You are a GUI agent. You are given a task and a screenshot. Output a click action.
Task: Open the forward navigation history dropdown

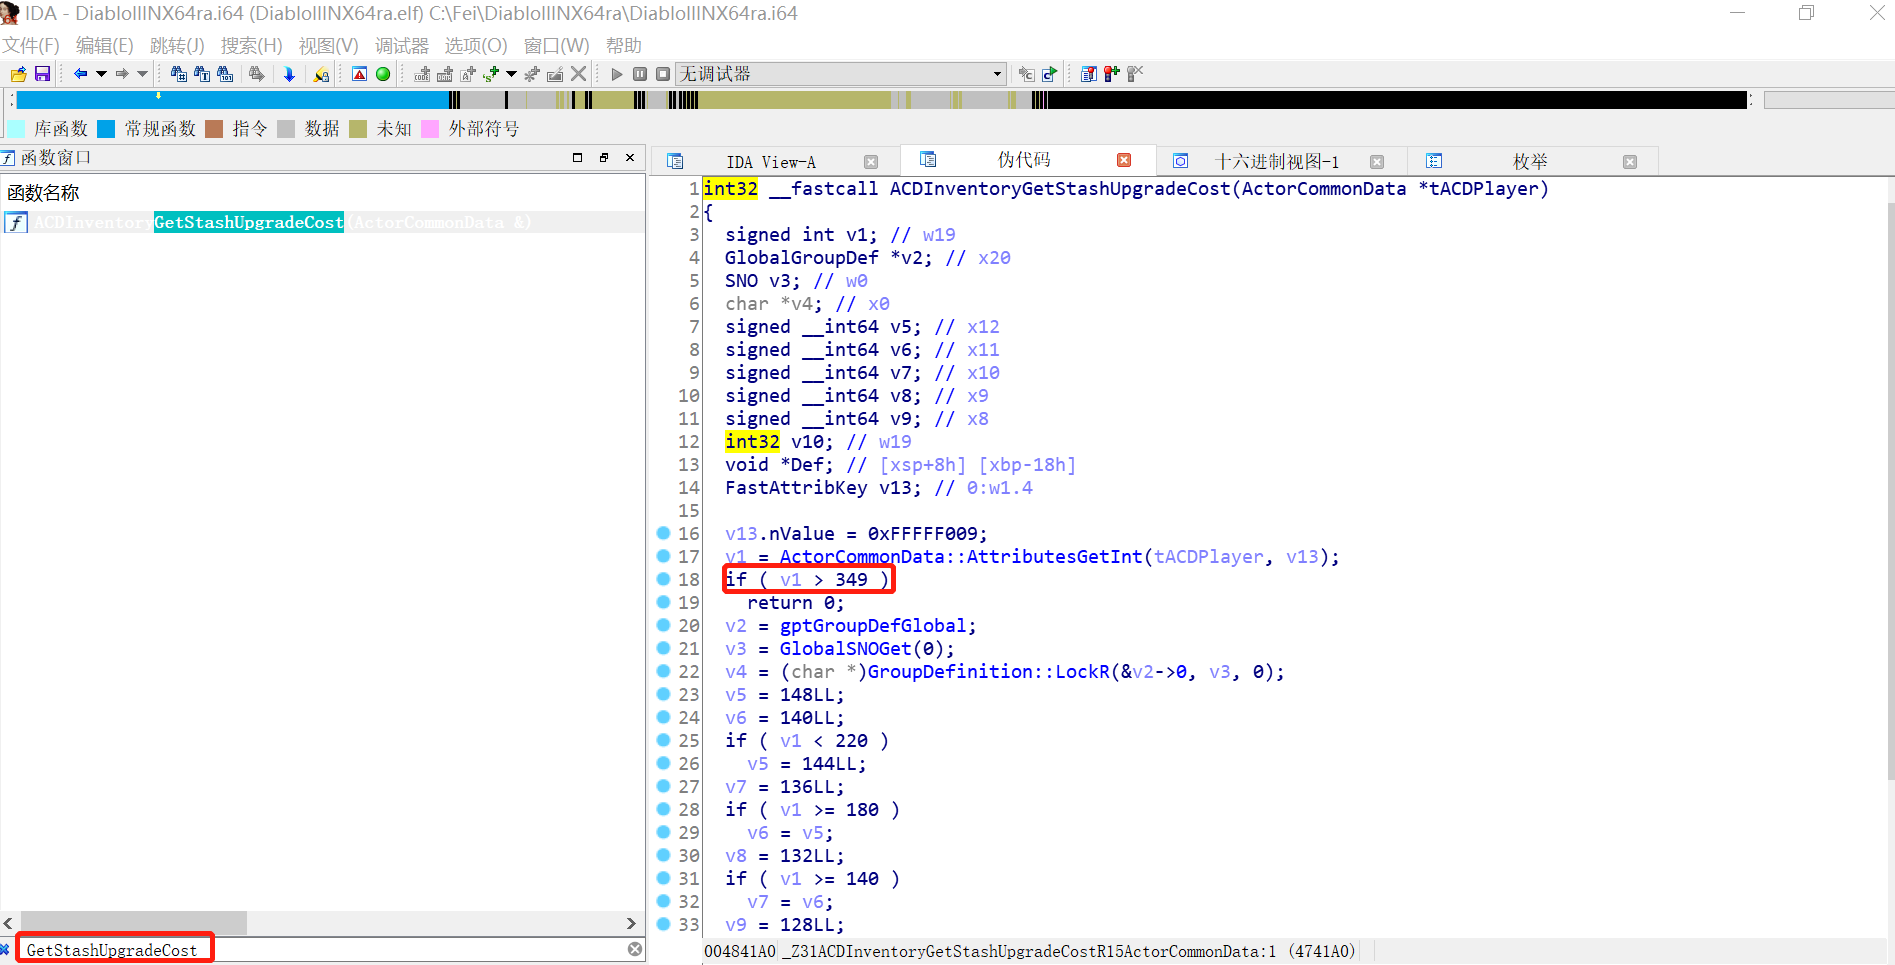click(x=143, y=74)
